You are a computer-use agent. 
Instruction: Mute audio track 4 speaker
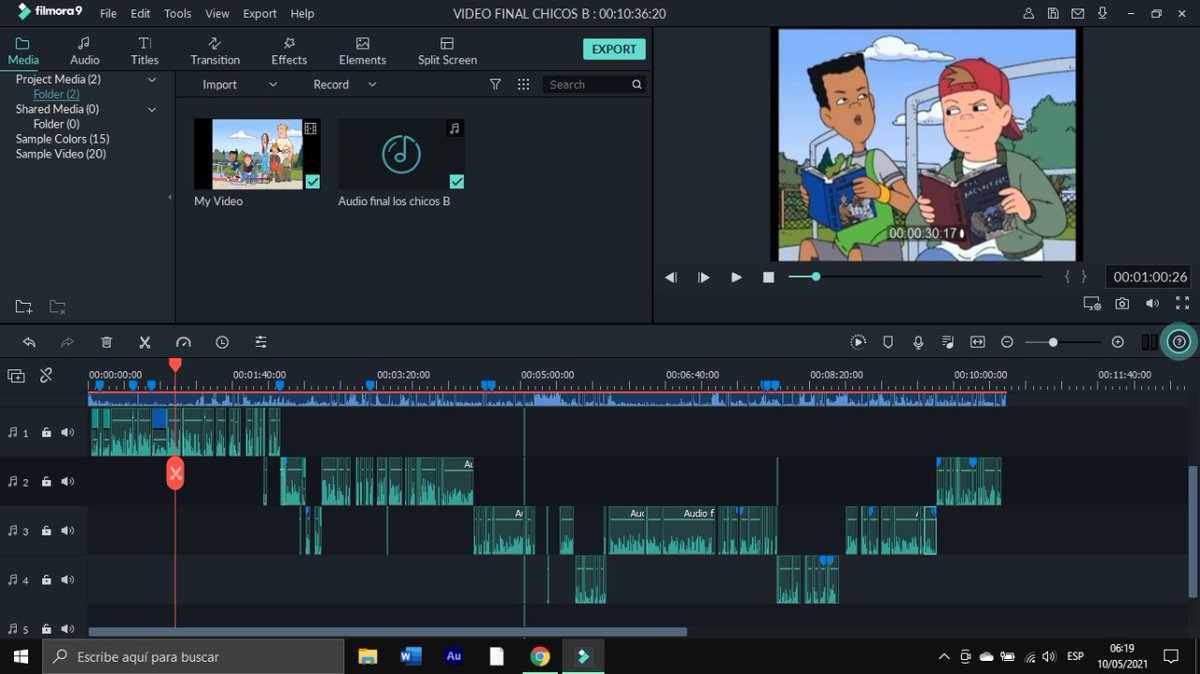click(67, 580)
